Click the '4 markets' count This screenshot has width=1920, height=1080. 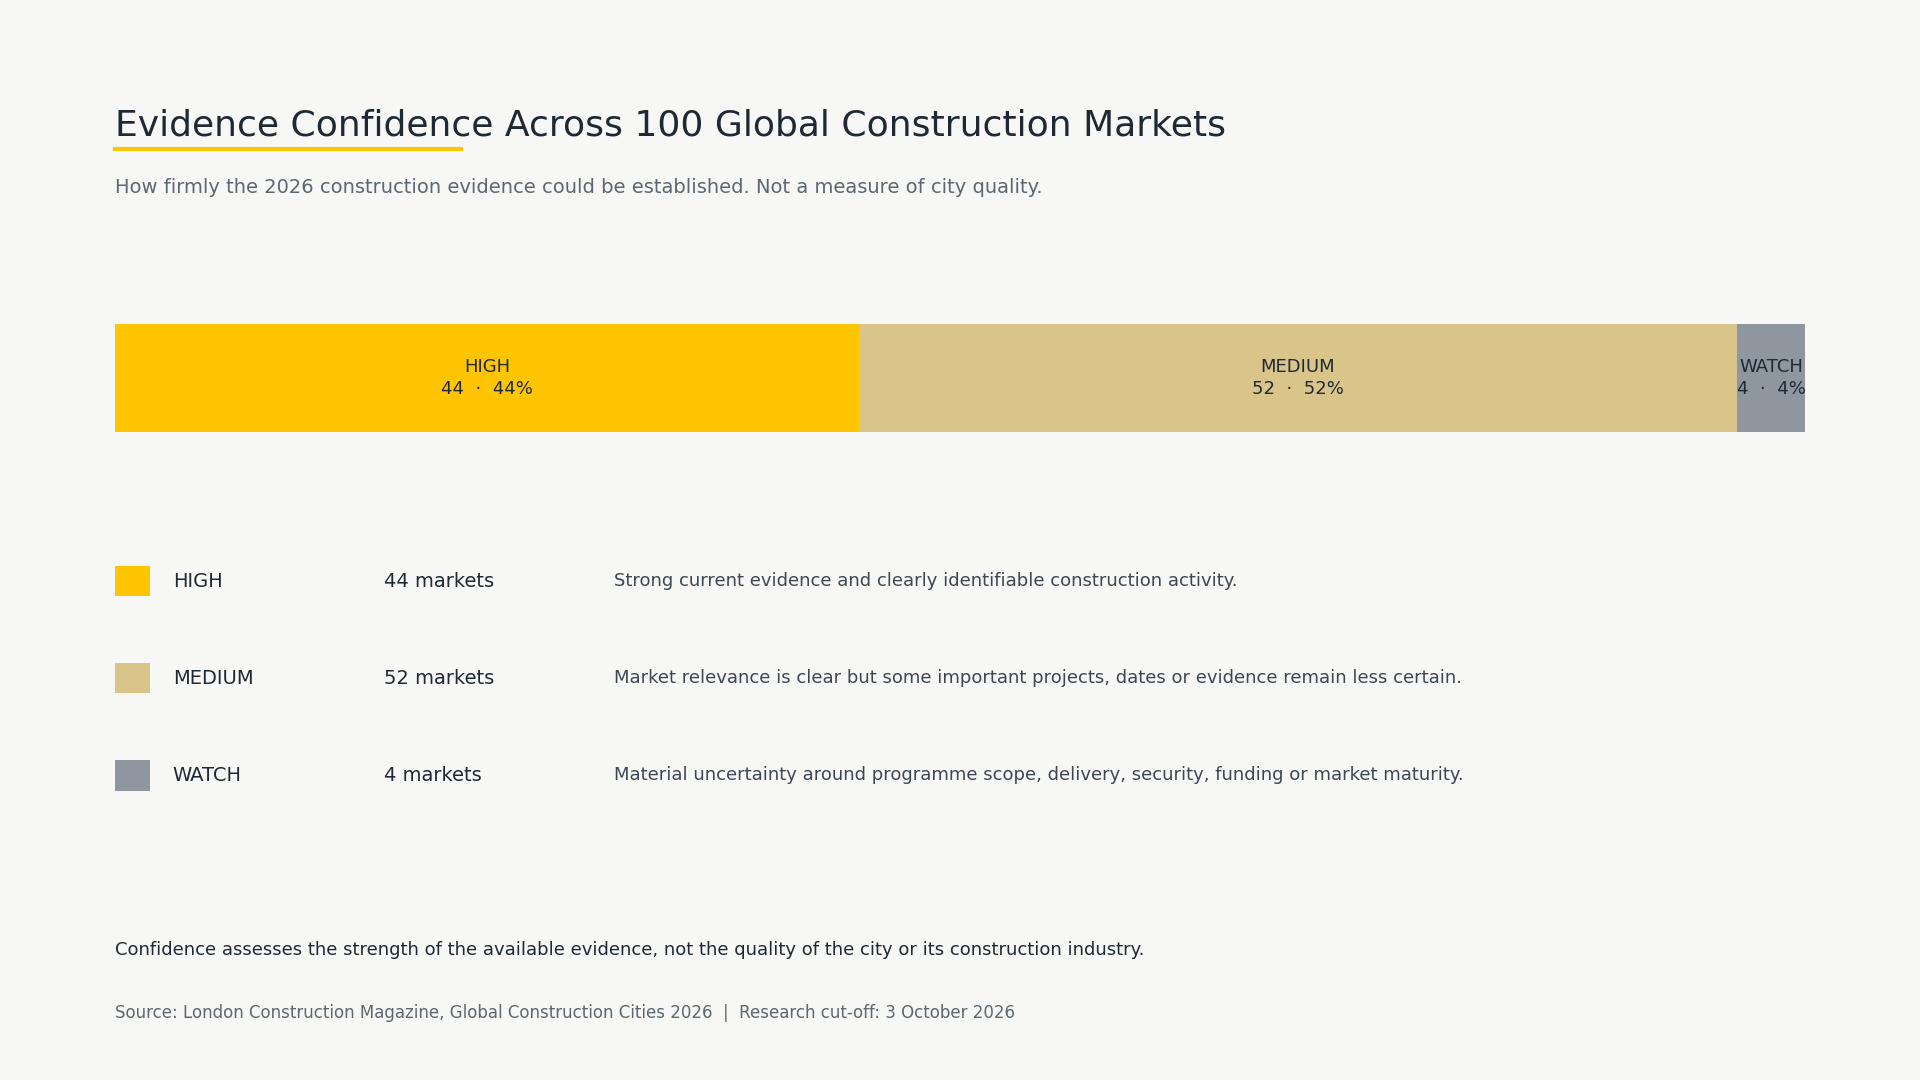pyautogui.click(x=433, y=775)
